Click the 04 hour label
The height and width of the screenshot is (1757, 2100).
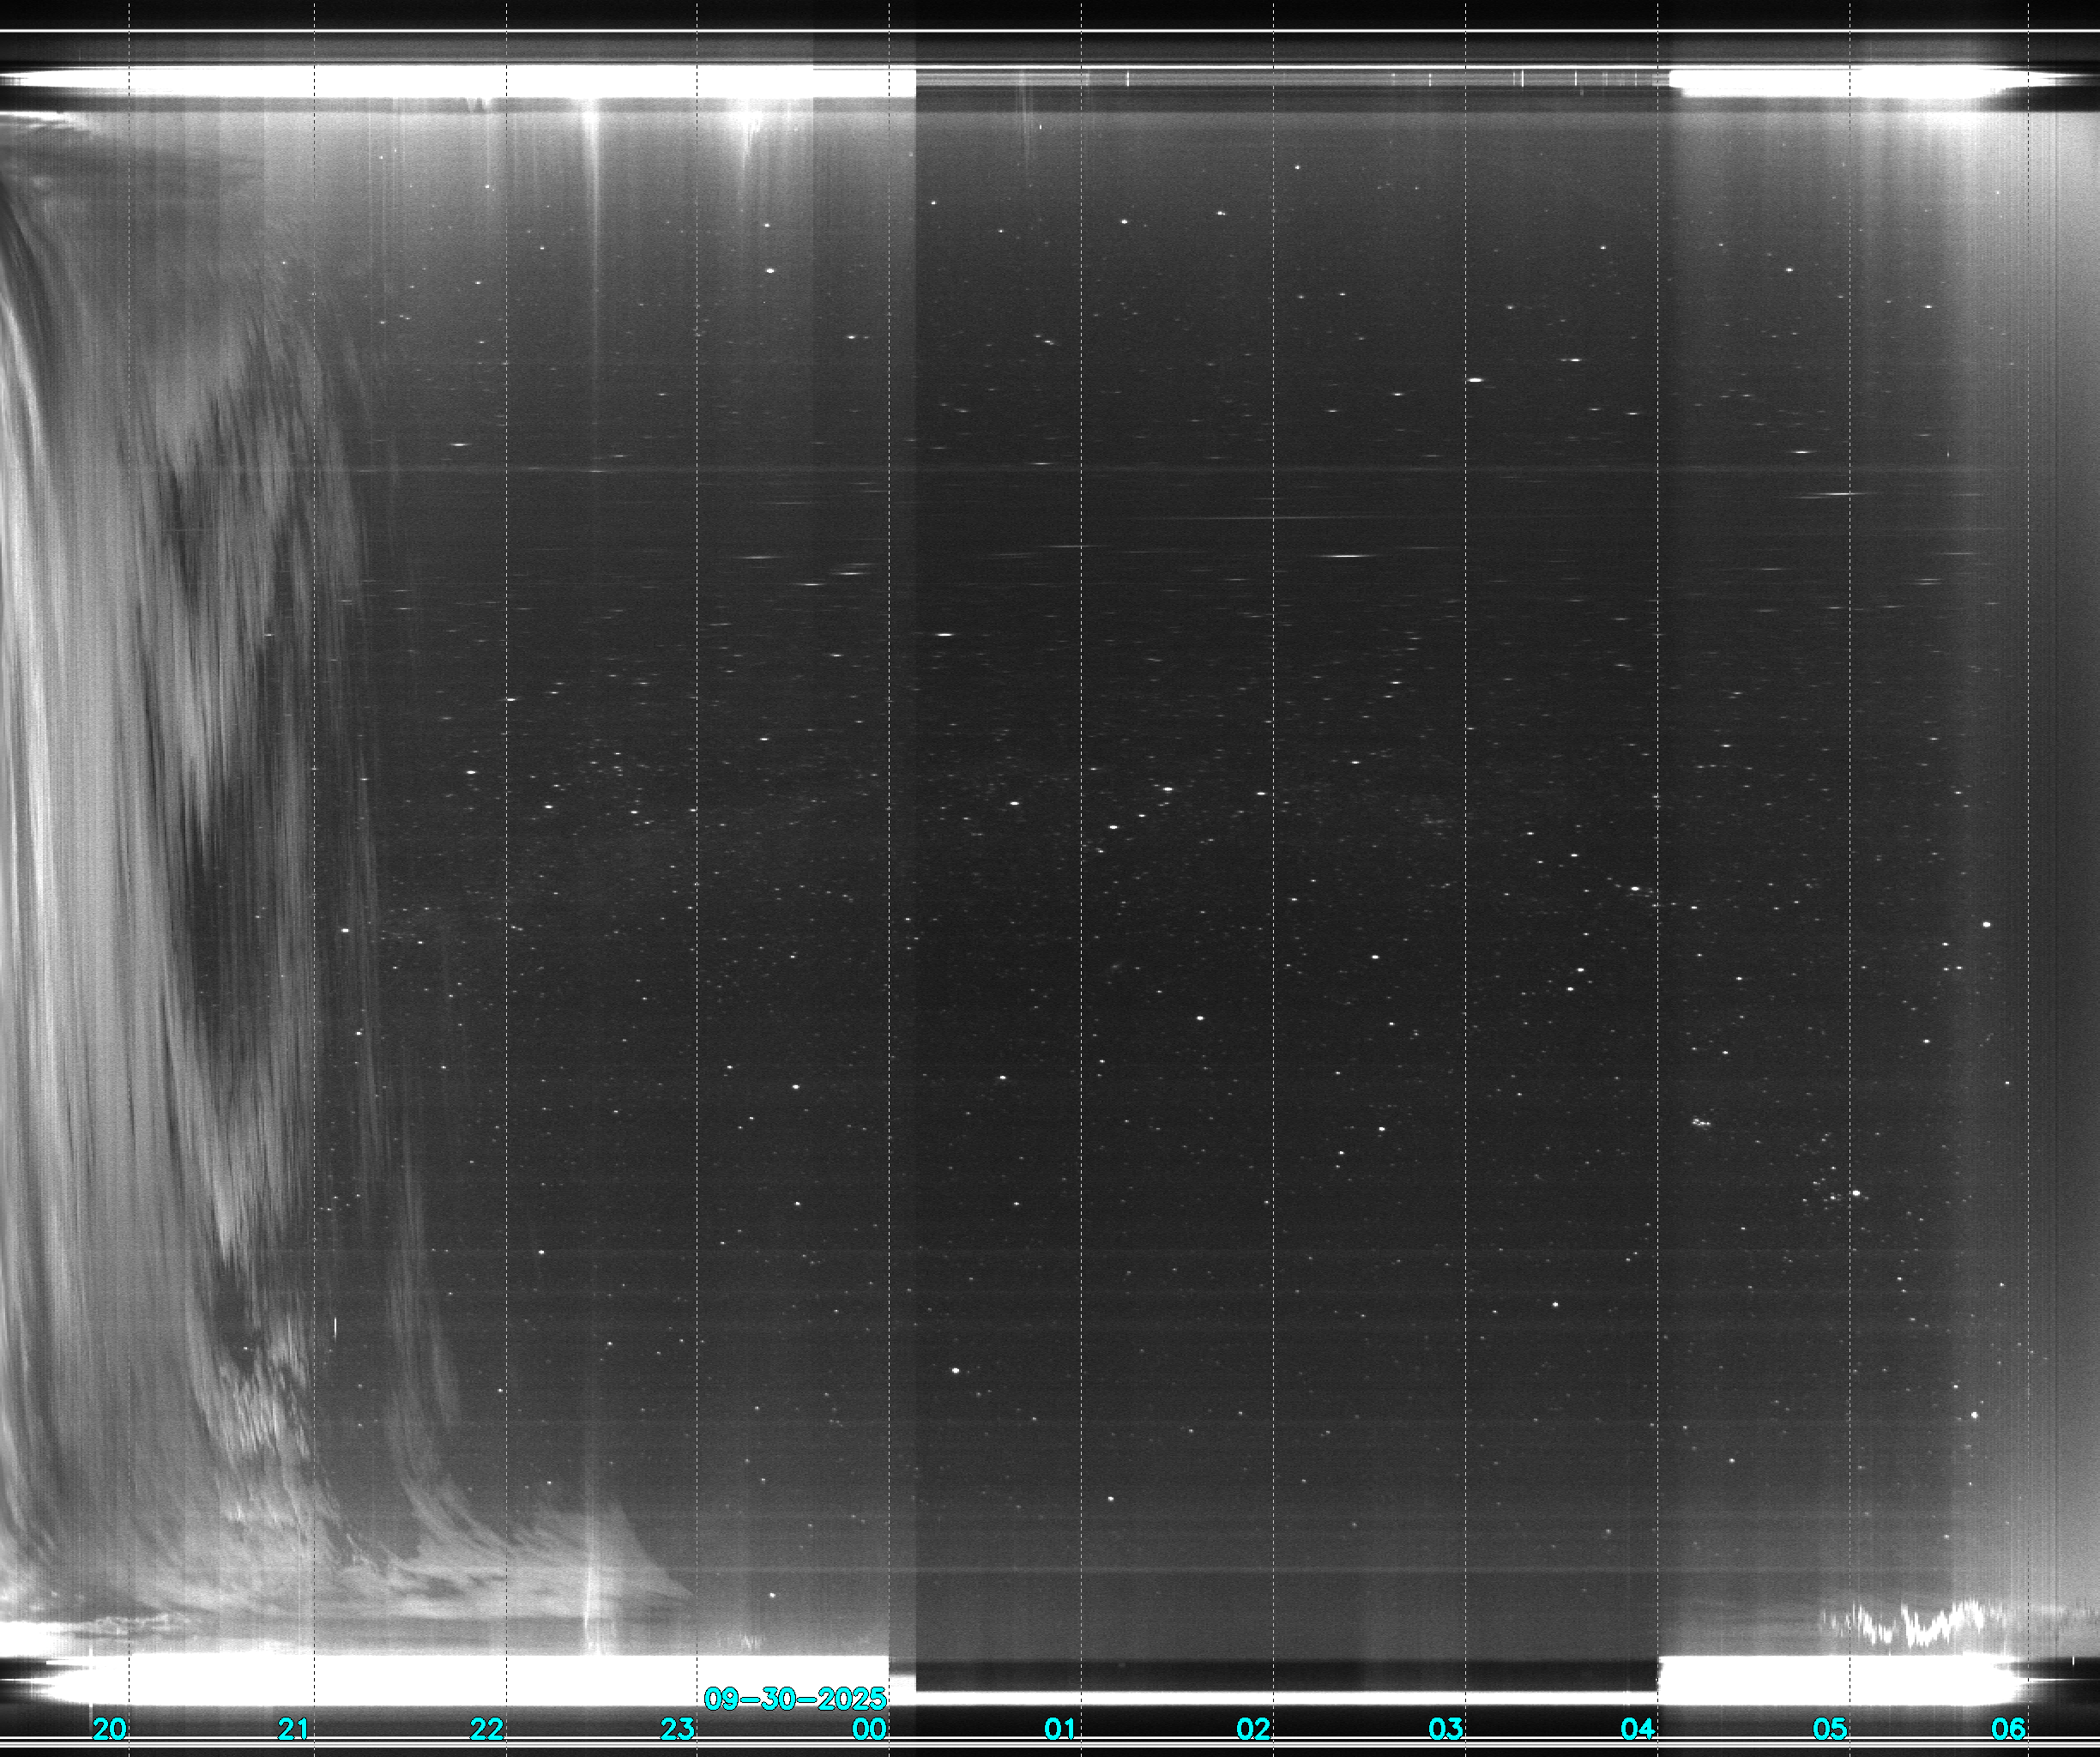[1637, 1729]
